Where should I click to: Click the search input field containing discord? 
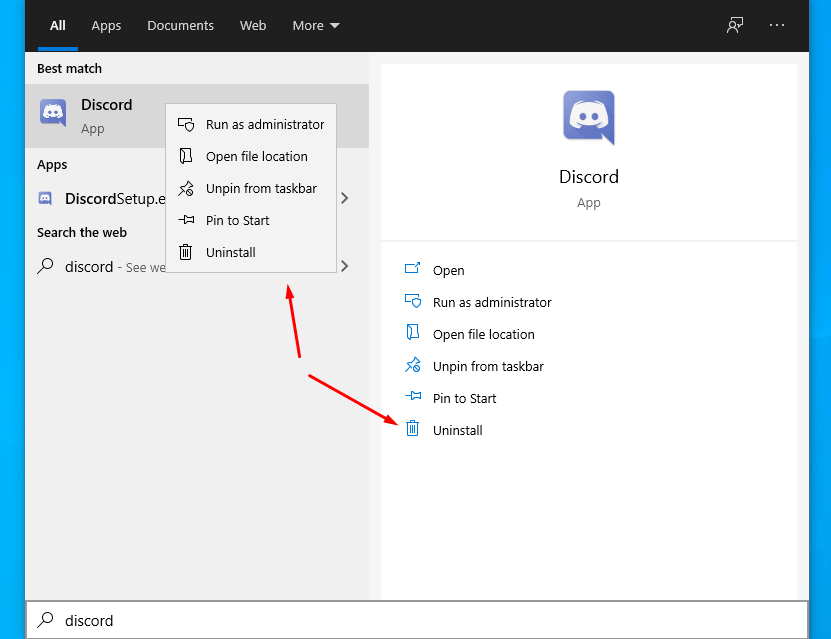[417, 620]
